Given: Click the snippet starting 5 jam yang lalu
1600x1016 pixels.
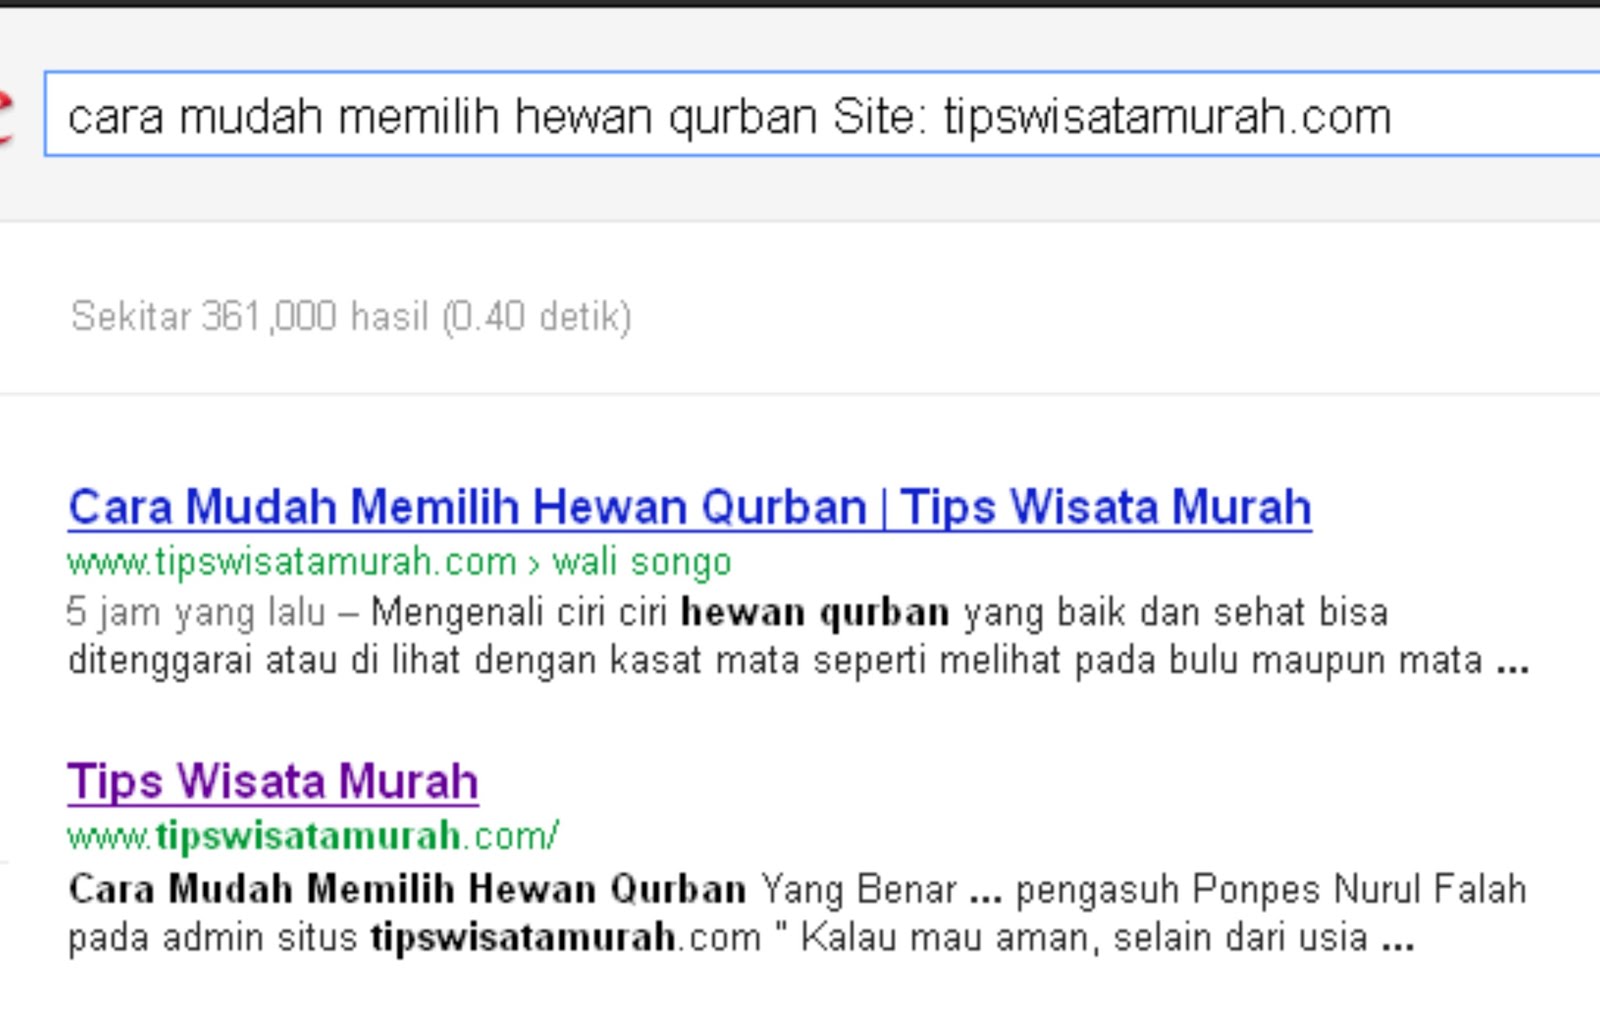Looking at the screenshot, I should [798, 636].
